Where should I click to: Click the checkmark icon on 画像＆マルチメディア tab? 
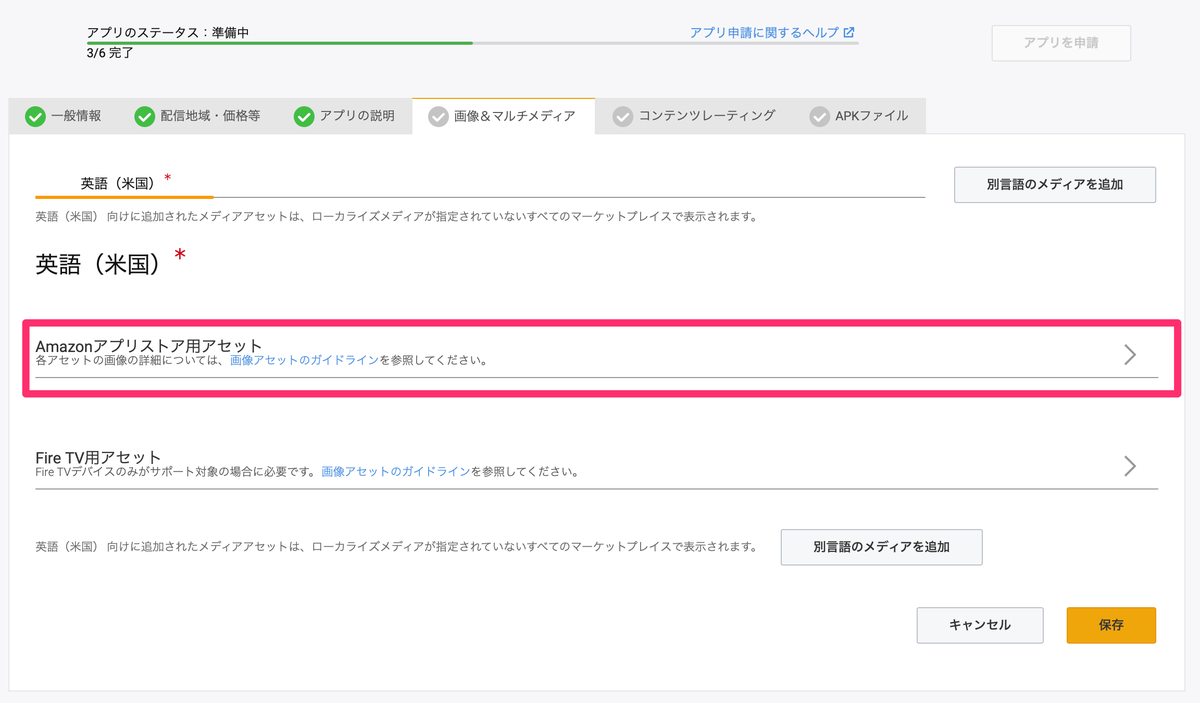[x=437, y=115]
